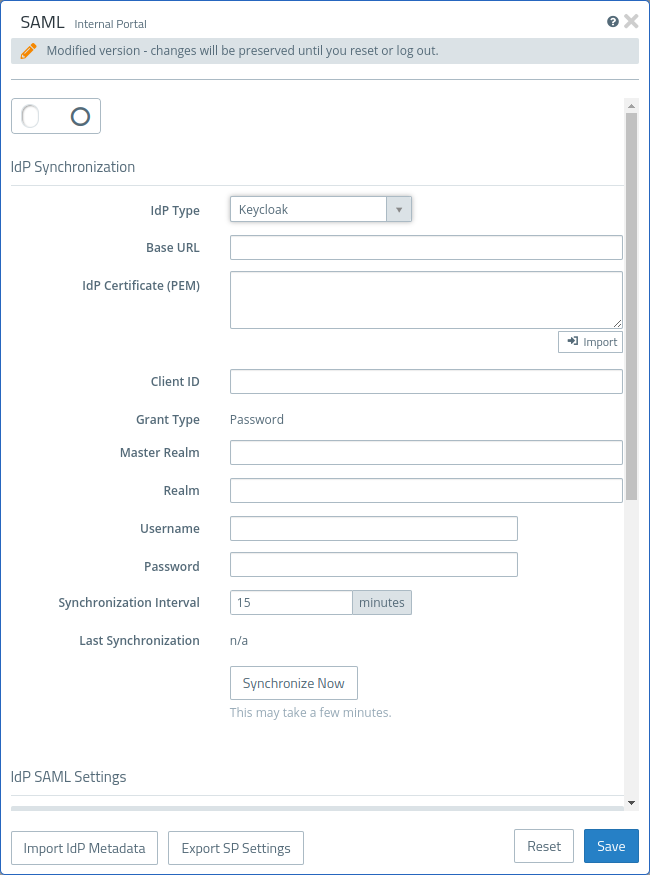Click the pencil modified-version icon

pyautogui.click(x=29, y=50)
